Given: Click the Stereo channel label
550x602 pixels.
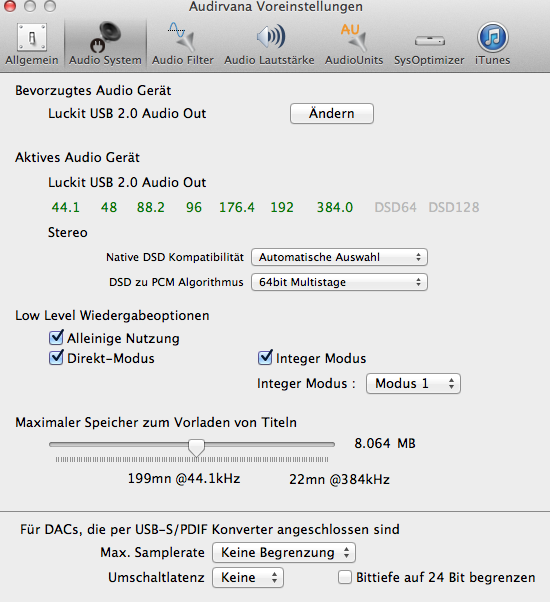Looking at the screenshot, I should (68, 232).
